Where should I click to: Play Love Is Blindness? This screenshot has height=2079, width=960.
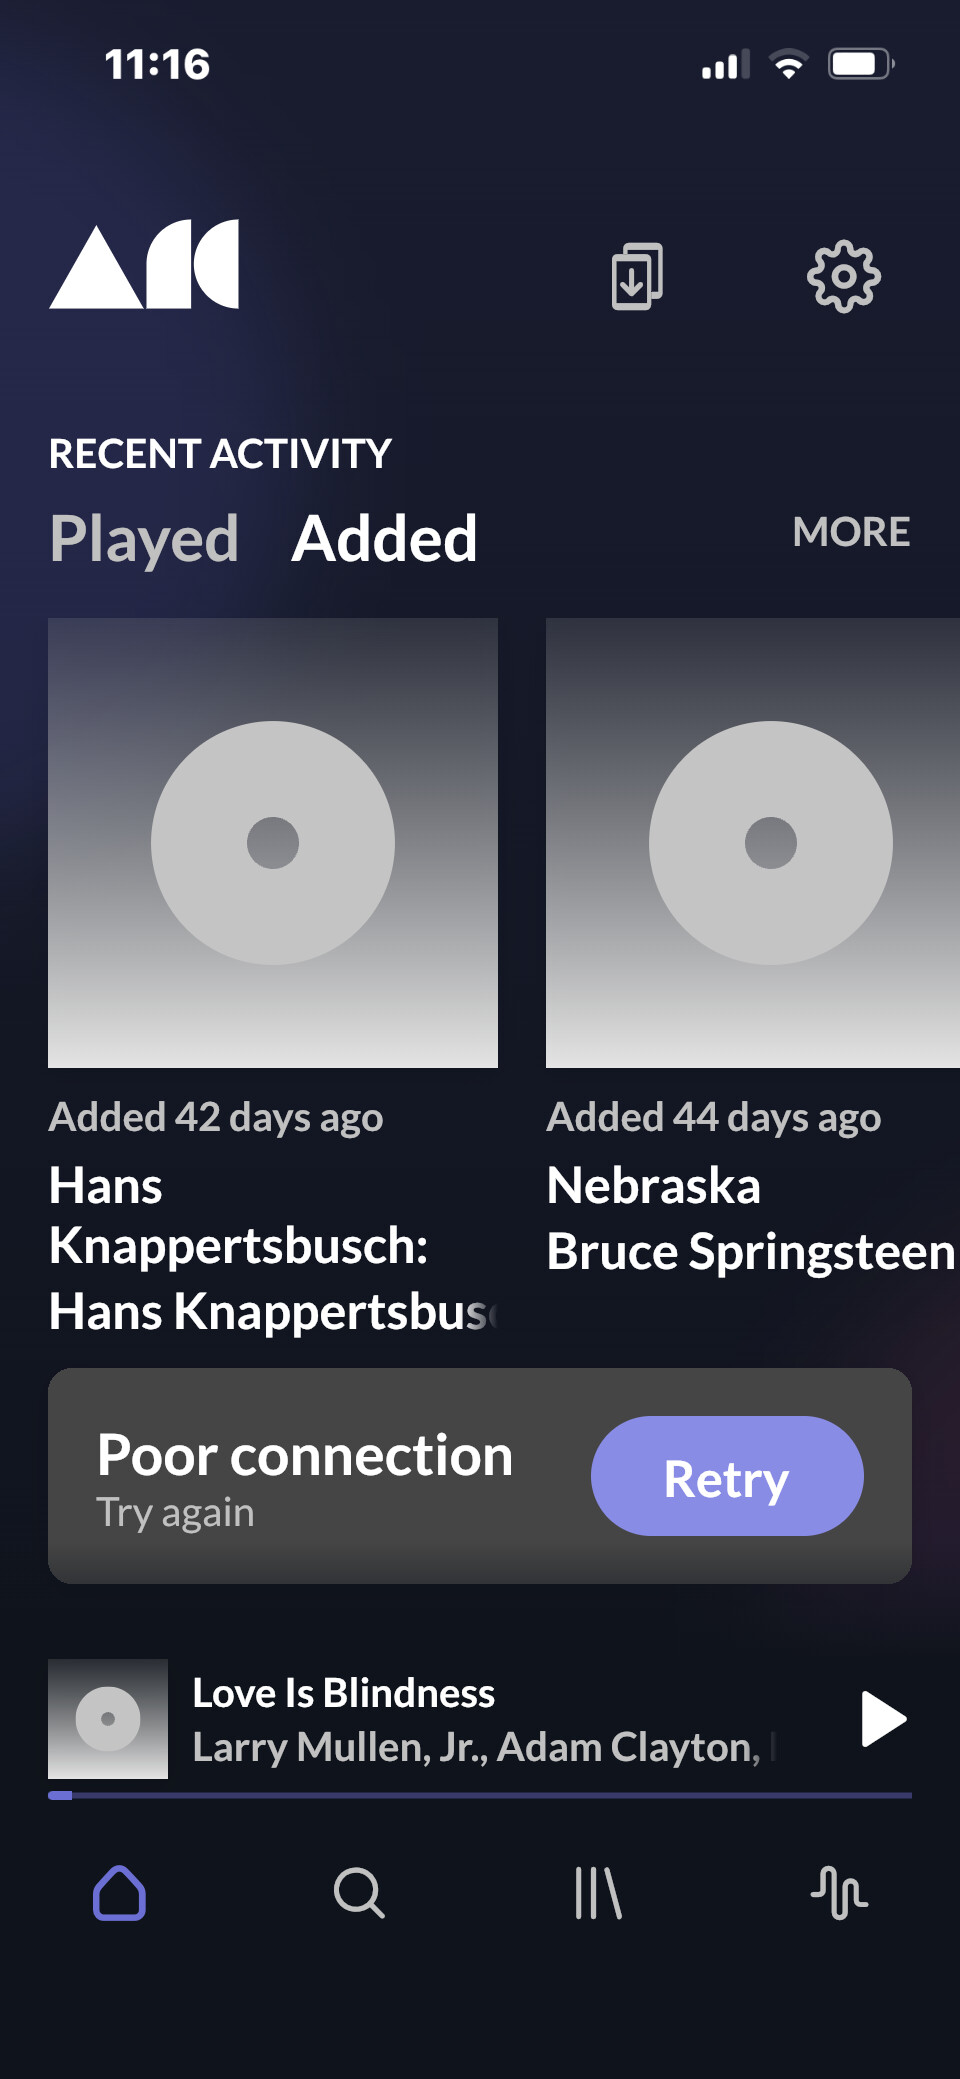point(883,1719)
